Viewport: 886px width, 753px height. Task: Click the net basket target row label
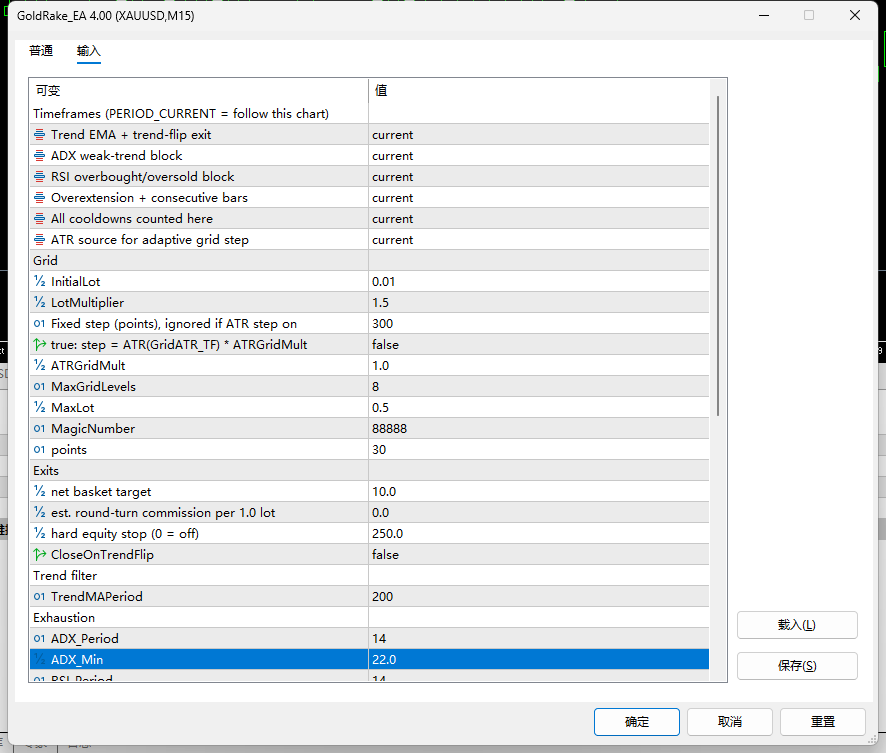point(101,491)
